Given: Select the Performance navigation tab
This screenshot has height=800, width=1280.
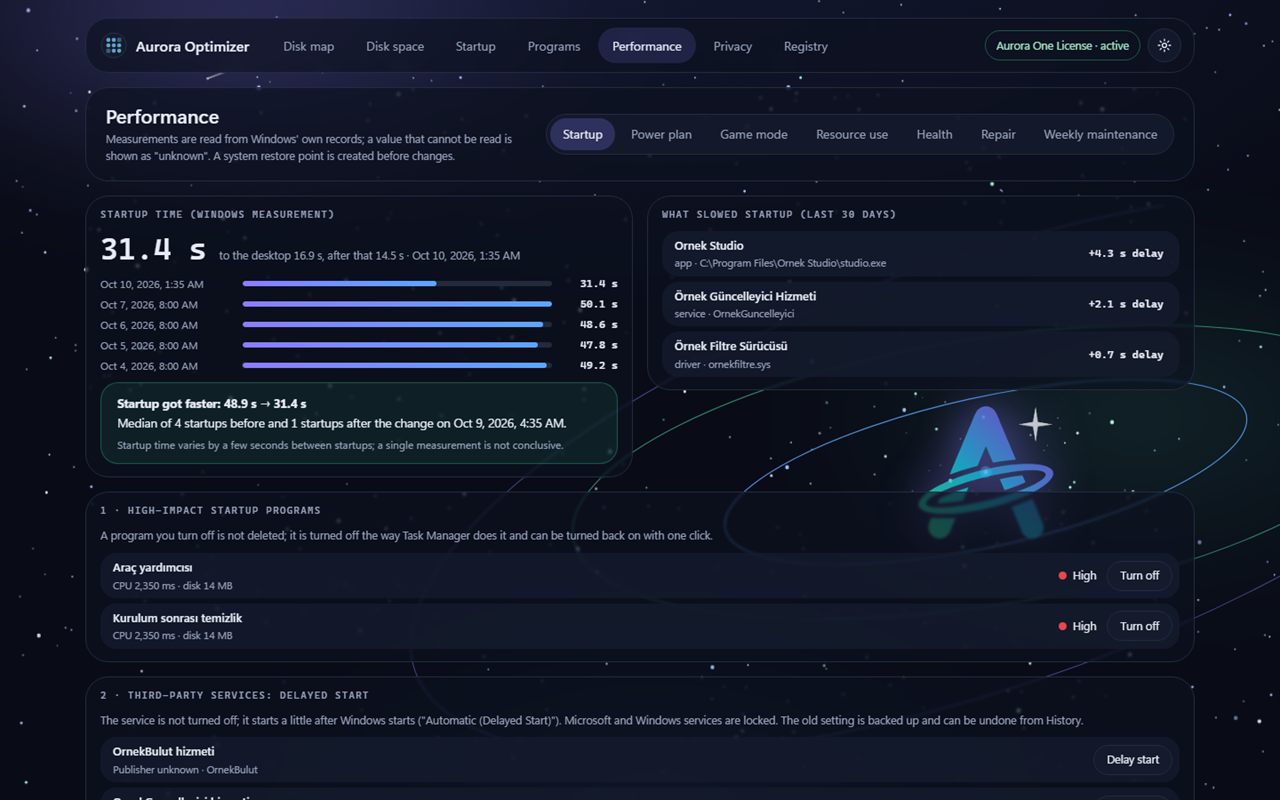Looking at the screenshot, I should [647, 46].
